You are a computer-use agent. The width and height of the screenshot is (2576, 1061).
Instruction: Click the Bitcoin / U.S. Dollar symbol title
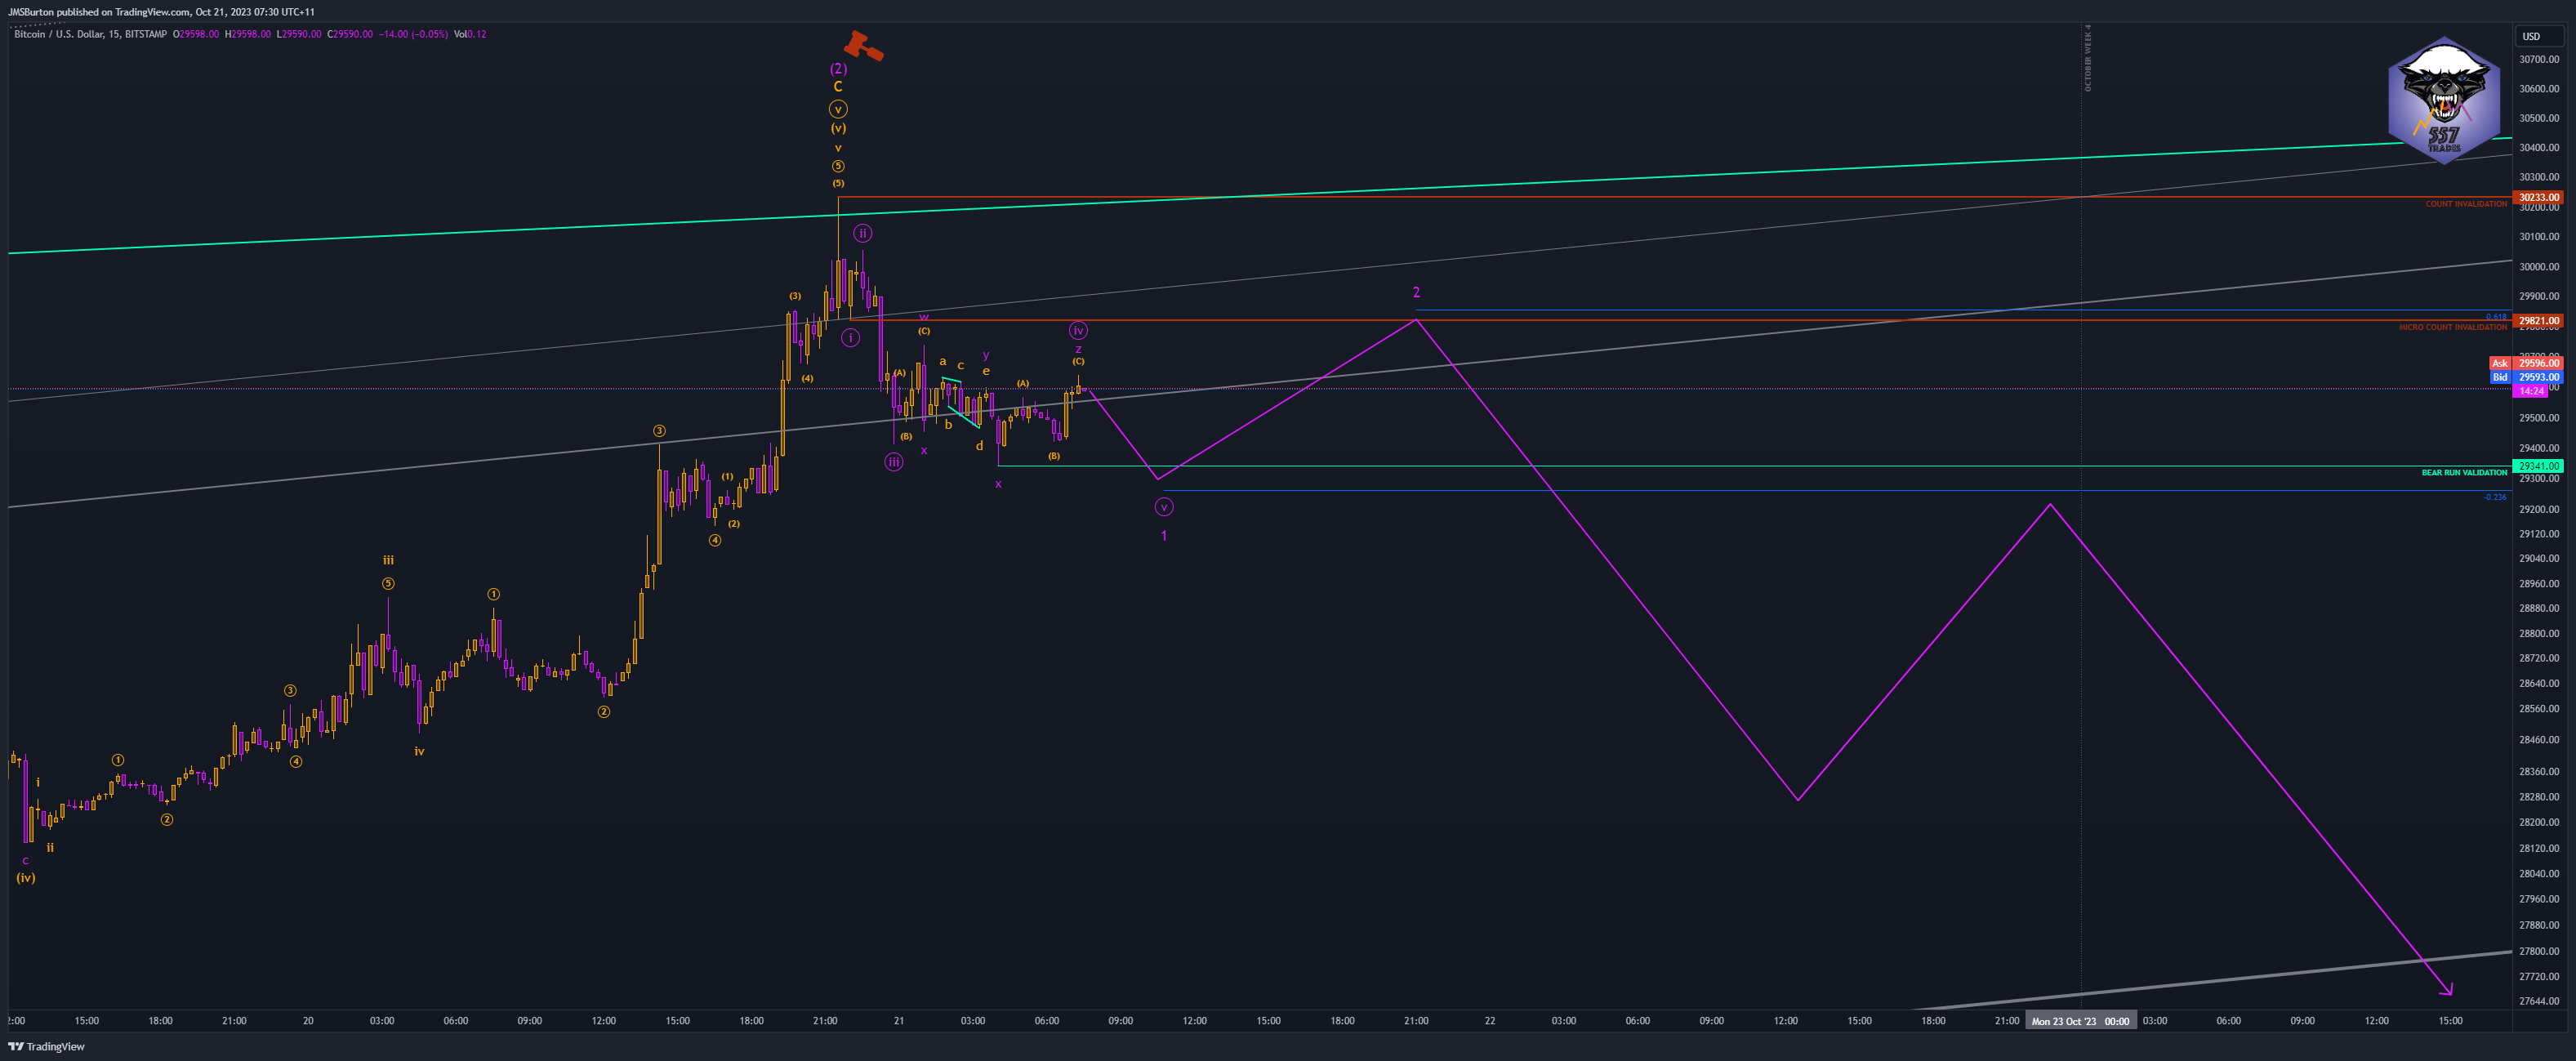90,34
